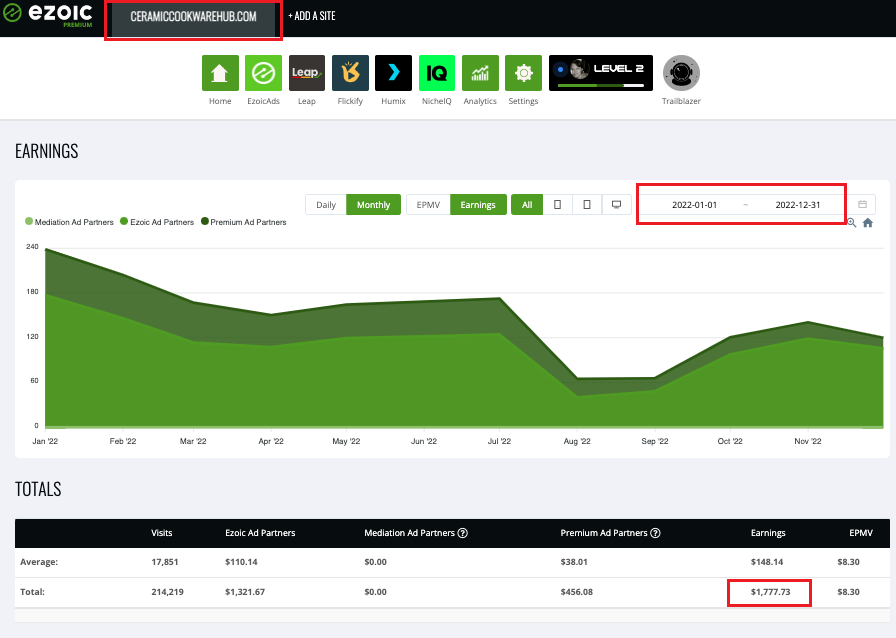Click the Ezoic Ad Partners column header
Image resolution: width=896 pixels, height=638 pixels.
[260, 533]
